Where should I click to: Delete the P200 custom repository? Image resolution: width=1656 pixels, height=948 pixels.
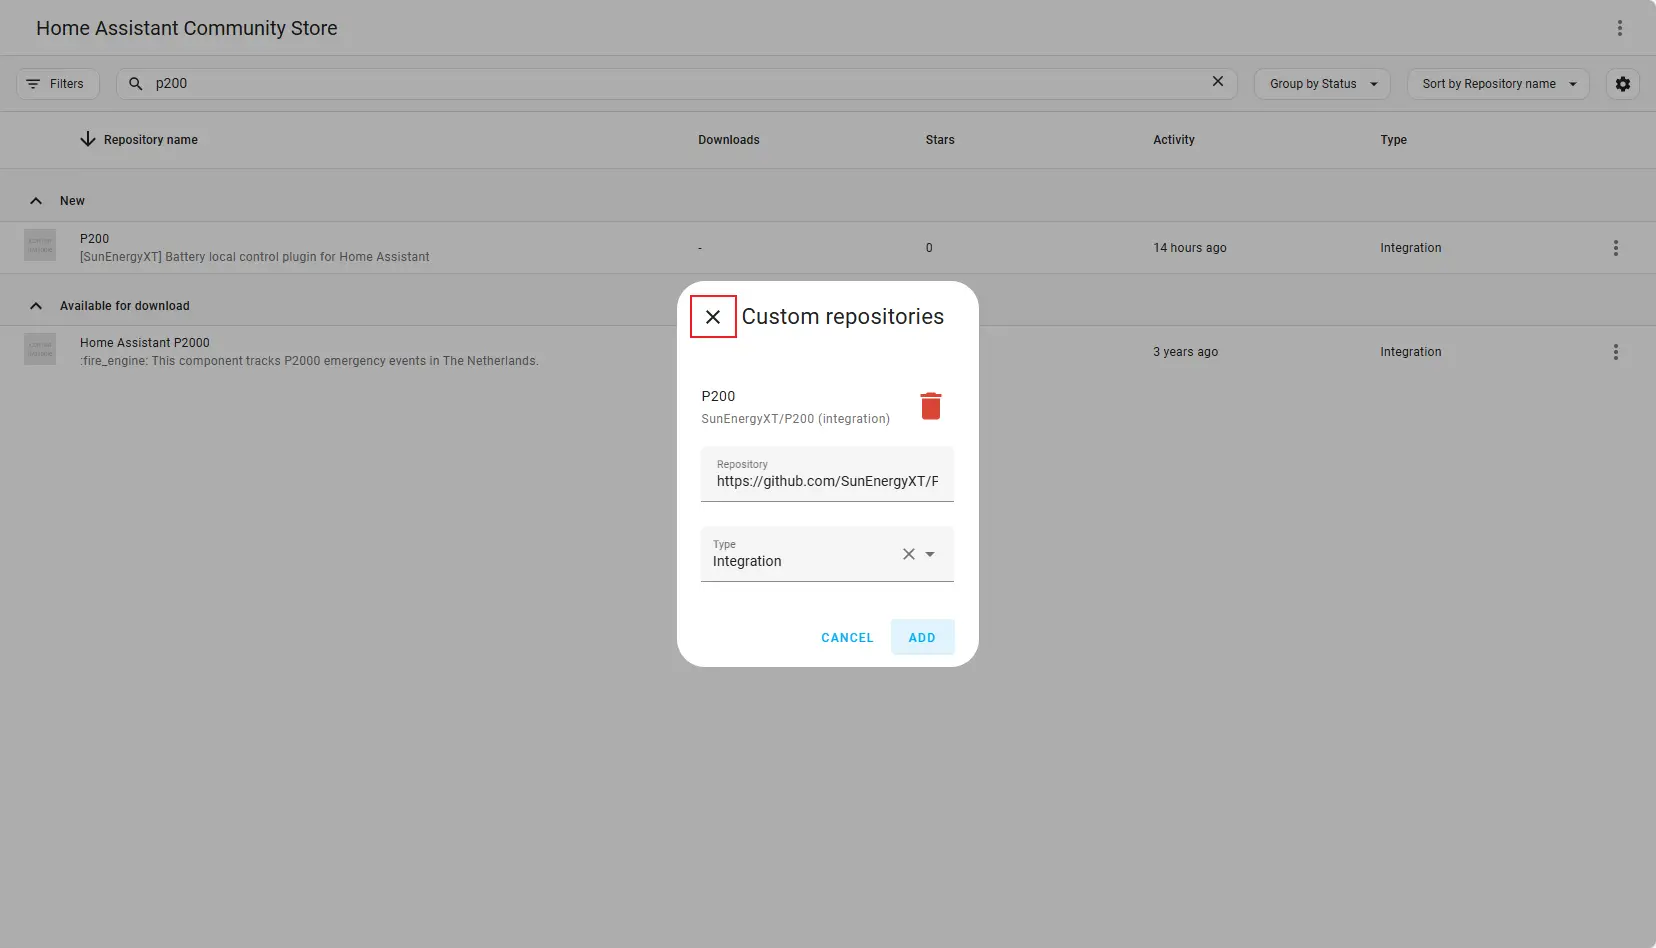[930, 406]
